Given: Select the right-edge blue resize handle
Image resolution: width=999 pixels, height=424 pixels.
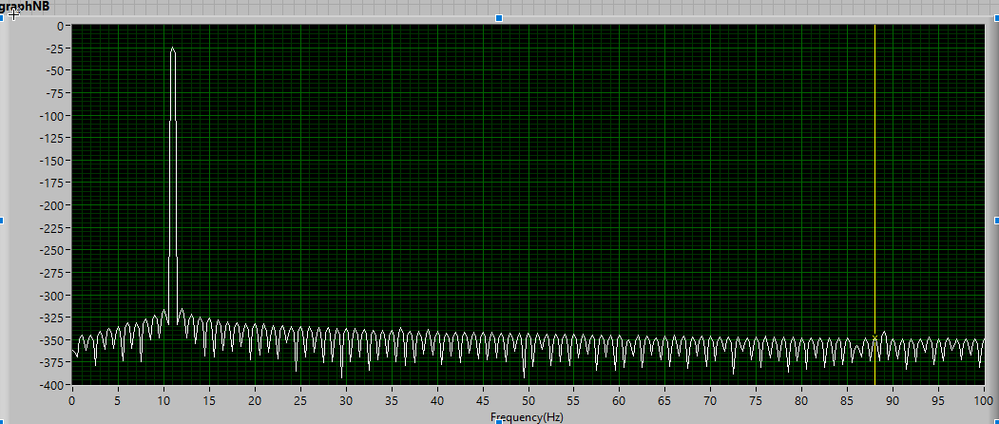Looking at the screenshot, I should (996, 220).
